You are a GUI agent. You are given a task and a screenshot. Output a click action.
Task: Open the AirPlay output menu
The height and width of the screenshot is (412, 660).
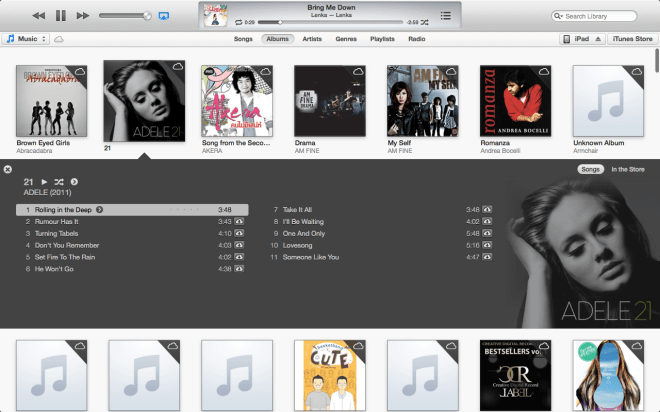click(164, 16)
